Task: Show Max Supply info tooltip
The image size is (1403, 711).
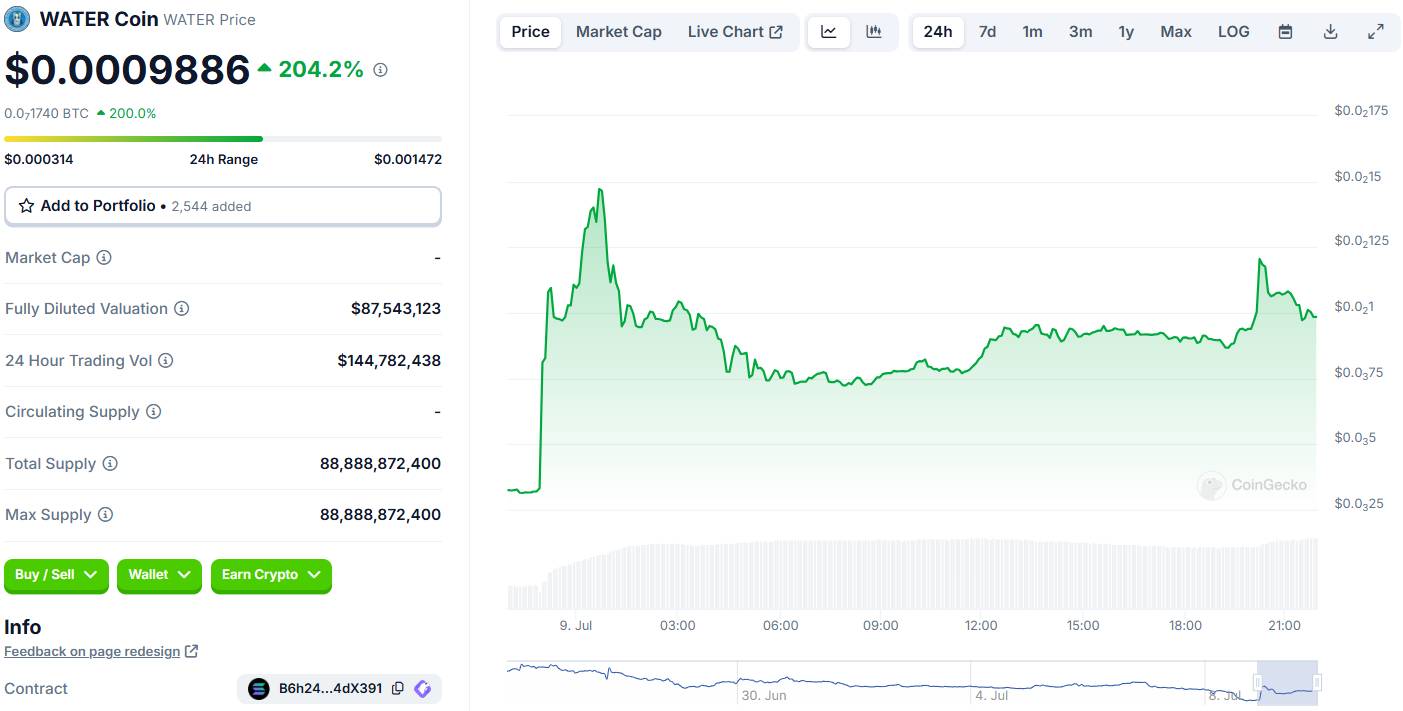Action: [105, 515]
